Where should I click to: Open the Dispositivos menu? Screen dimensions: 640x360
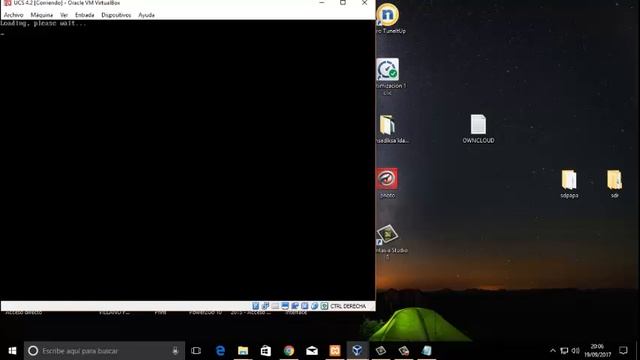pyautogui.click(x=116, y=15)
